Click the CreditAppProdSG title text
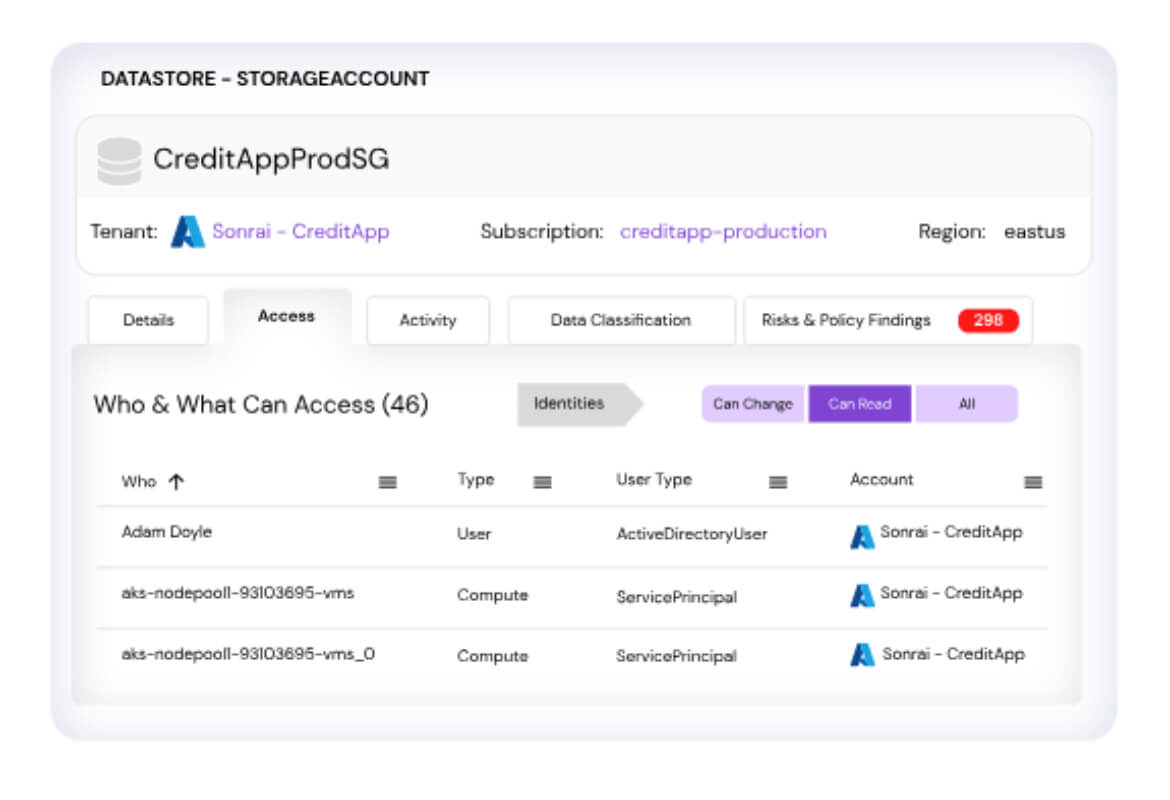 click(271, 159)
